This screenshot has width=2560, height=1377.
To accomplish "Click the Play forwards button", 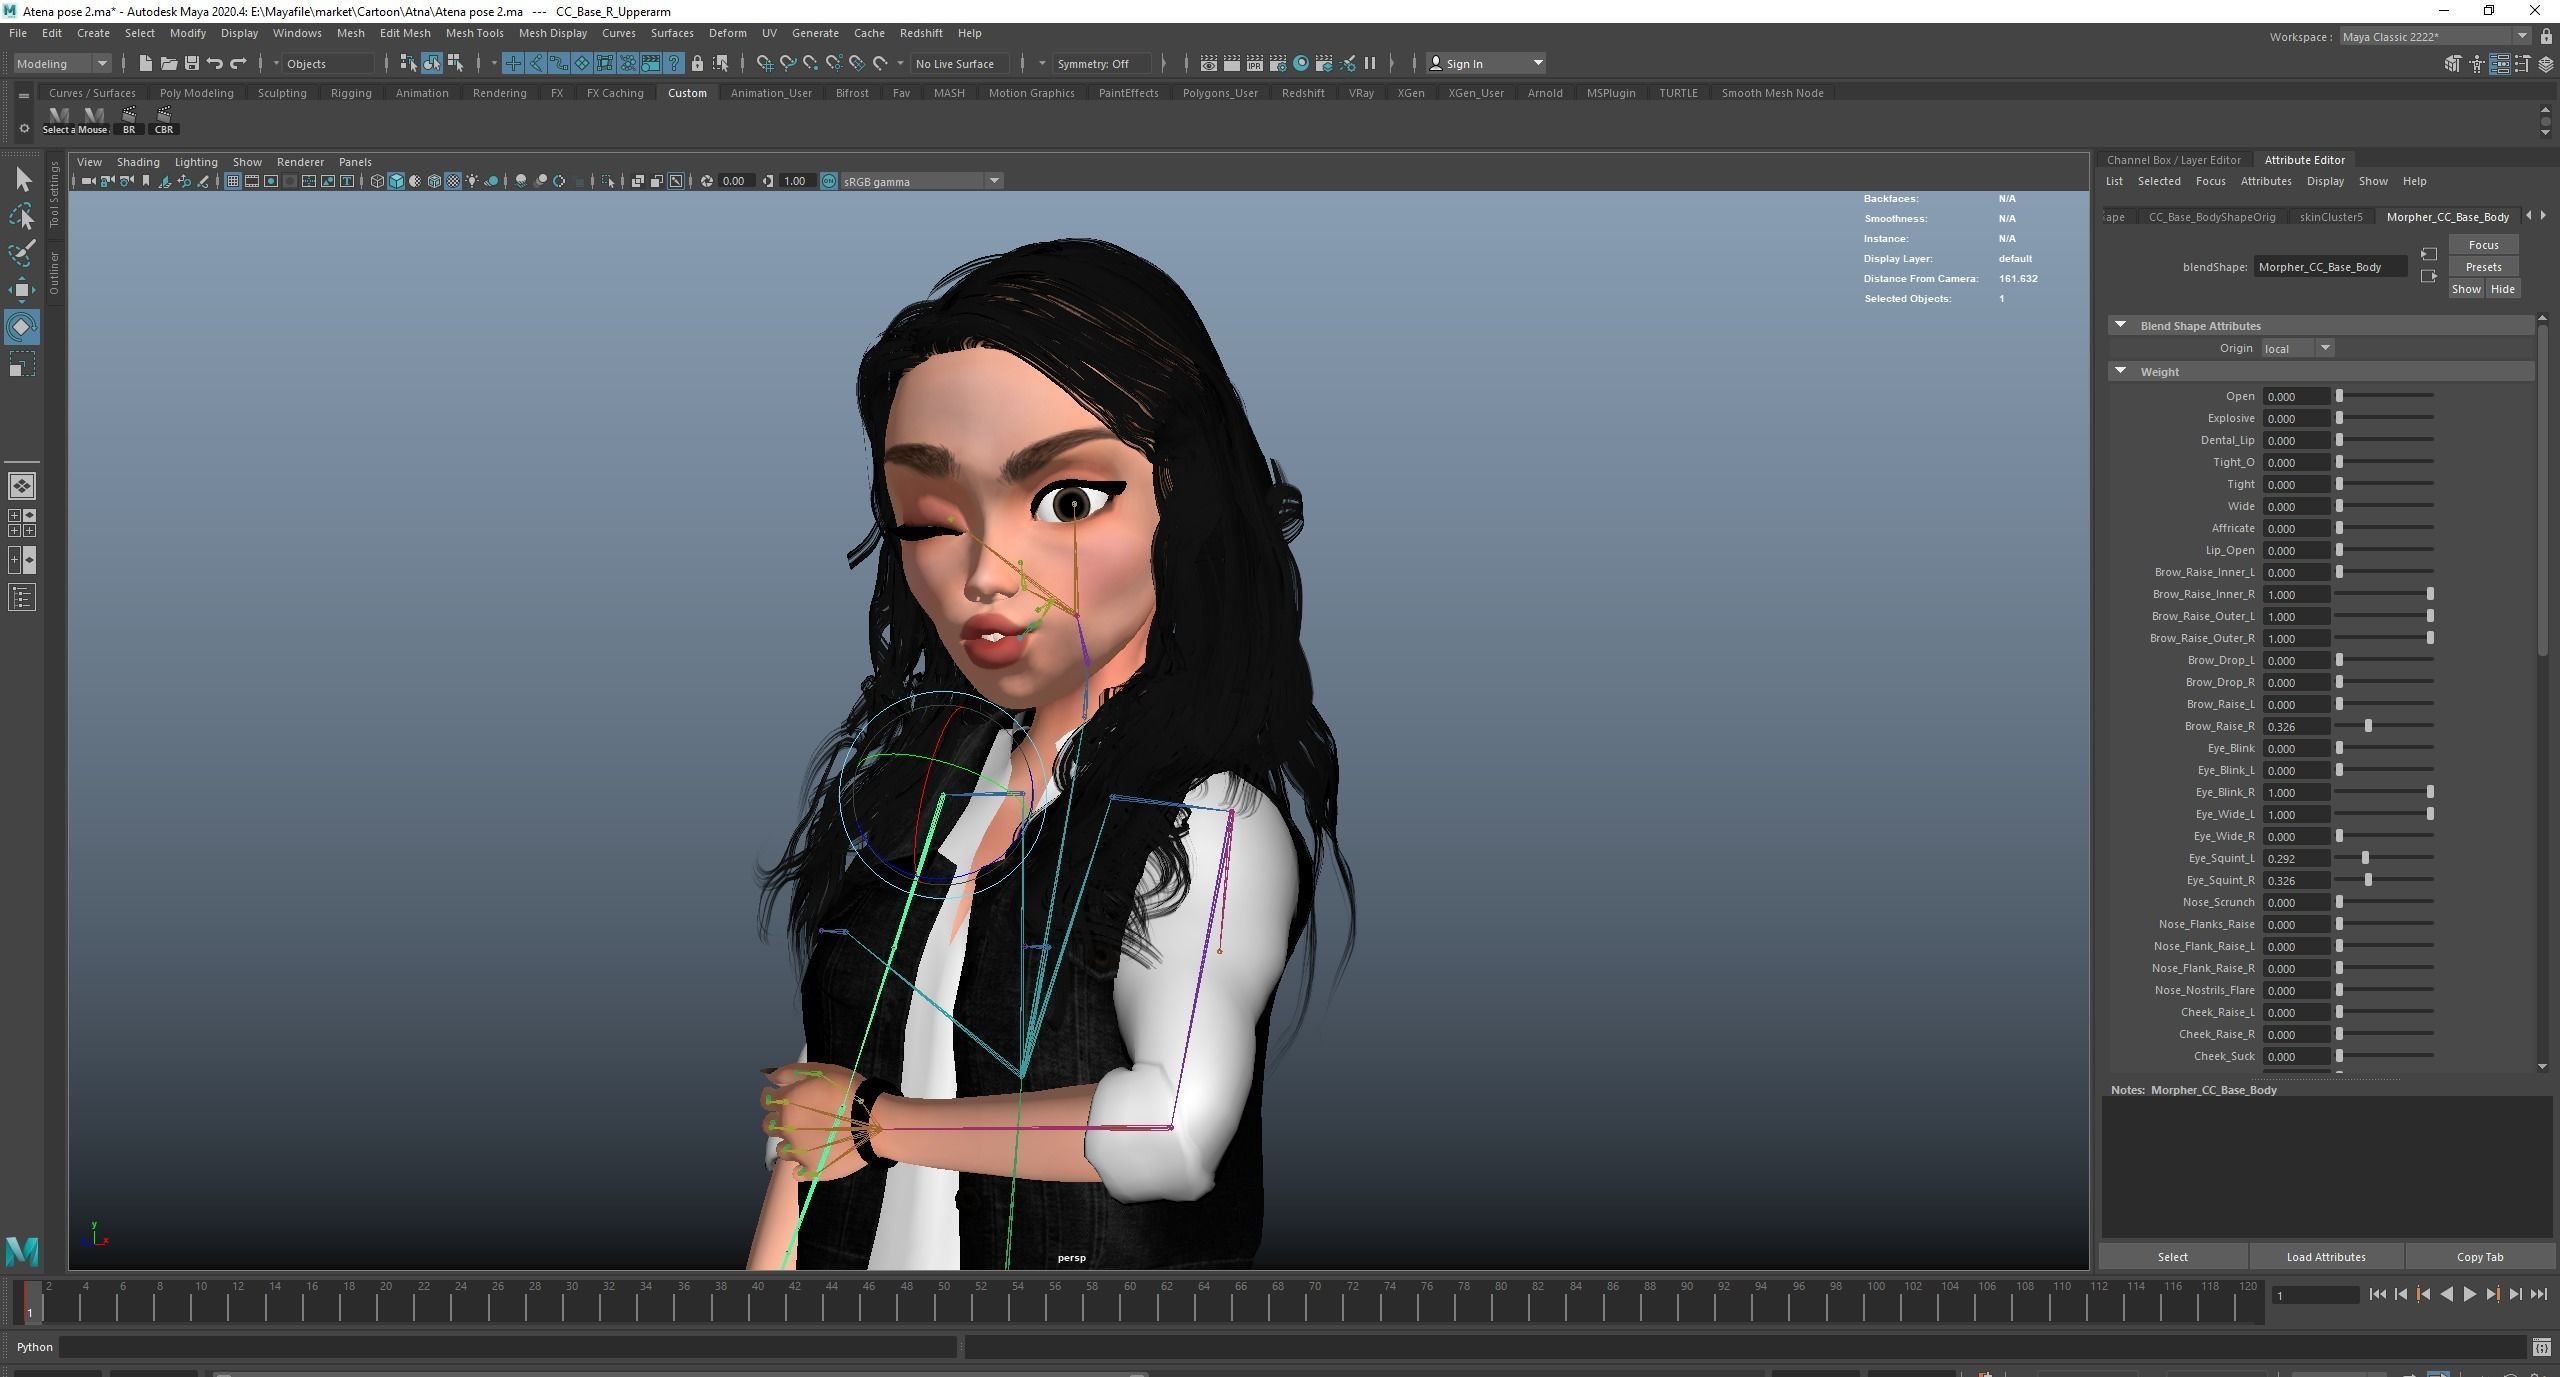I will pos(2470,1295).
